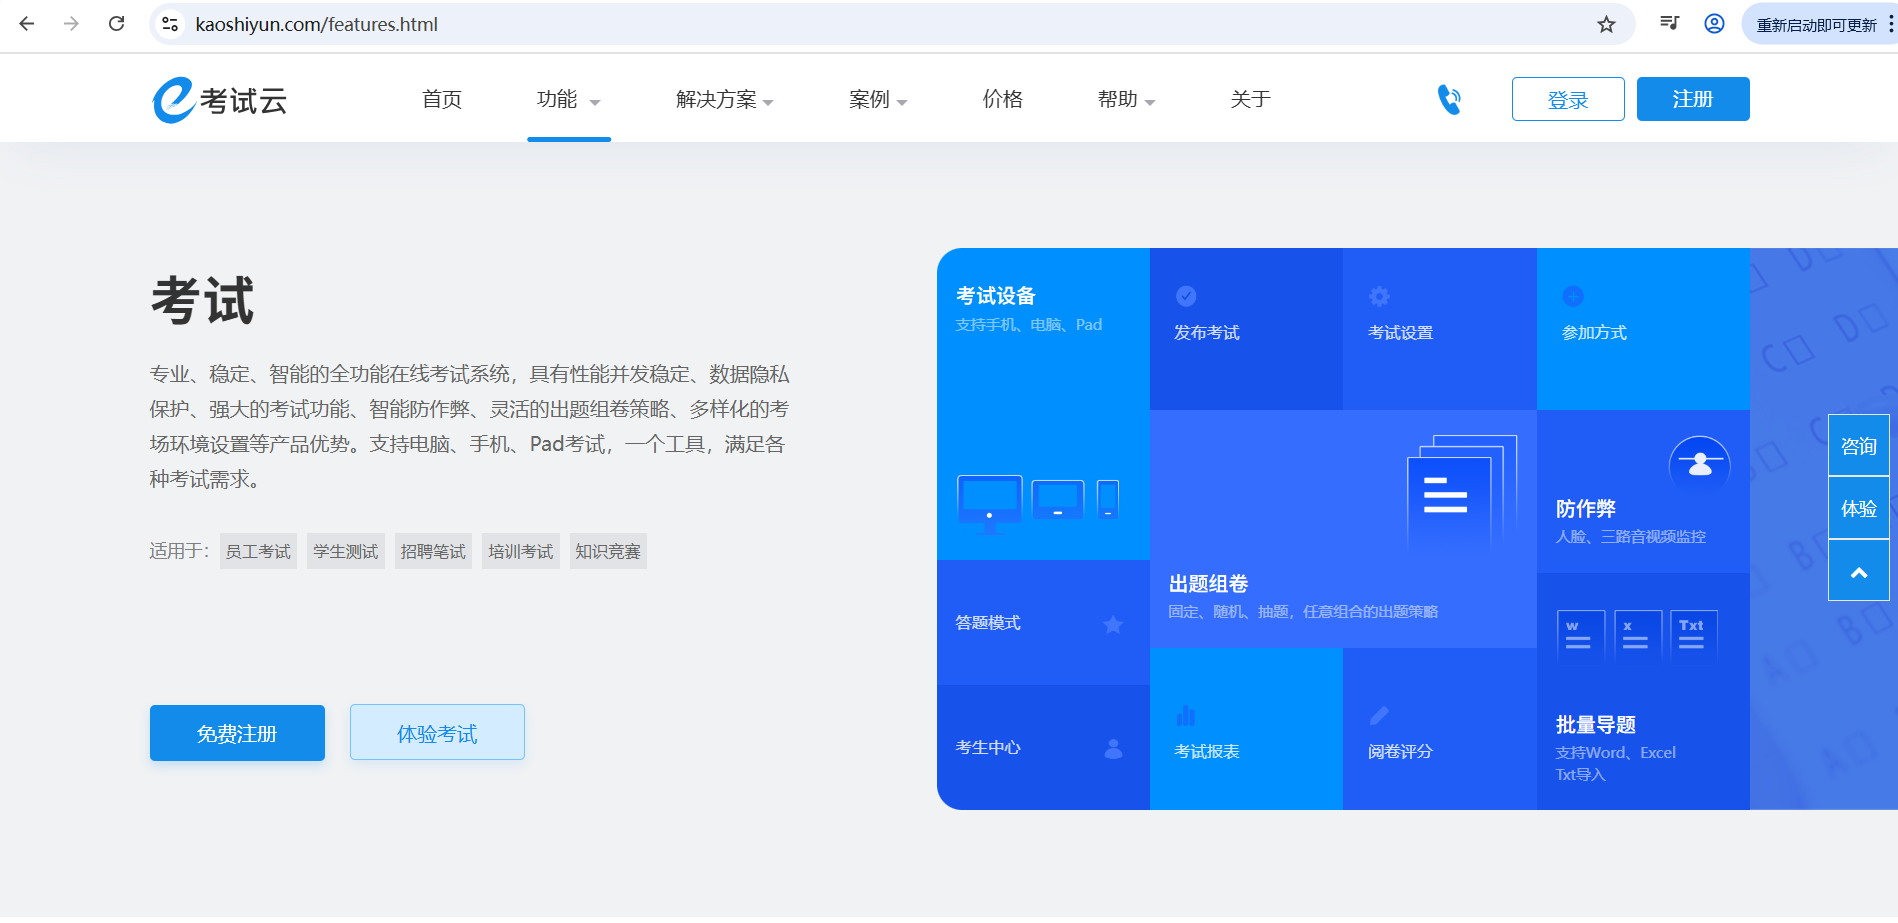The height and width of the screenshot is (923, 1898).
Task: Open the browser profile icon
Action: point(1714,24)
